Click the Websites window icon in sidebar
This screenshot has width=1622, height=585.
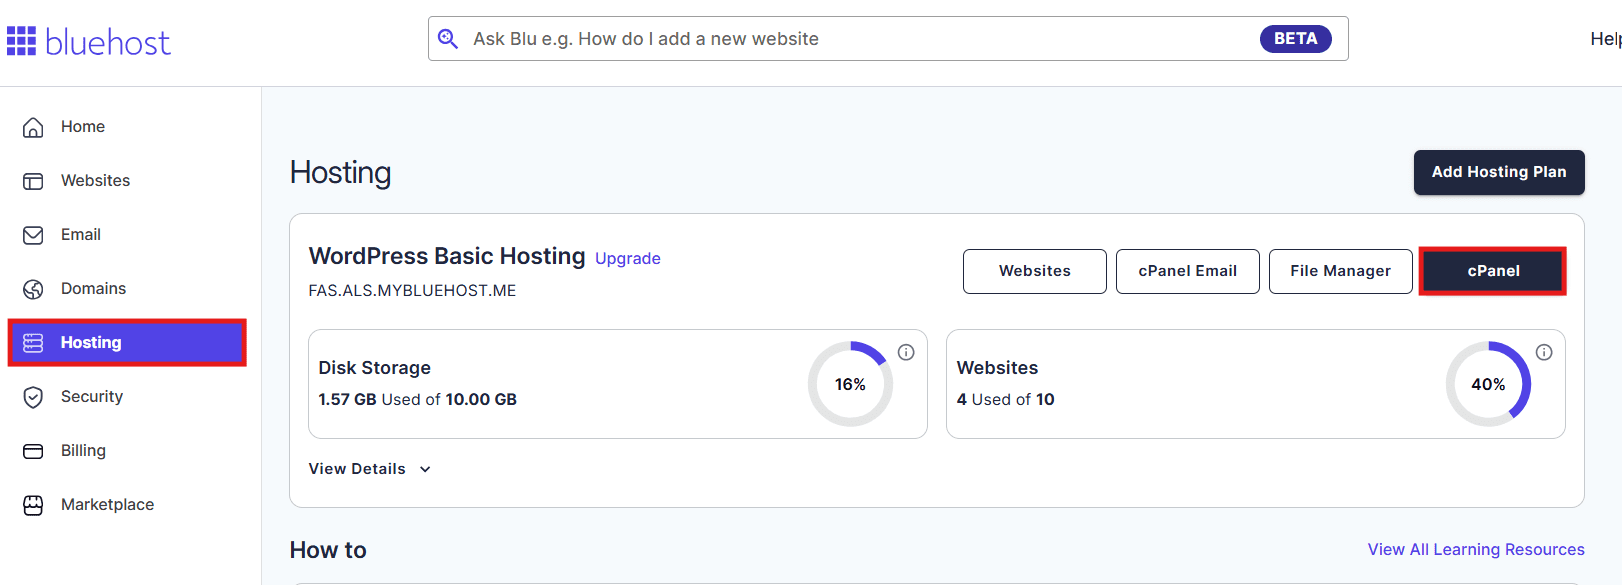pos(33,181)
